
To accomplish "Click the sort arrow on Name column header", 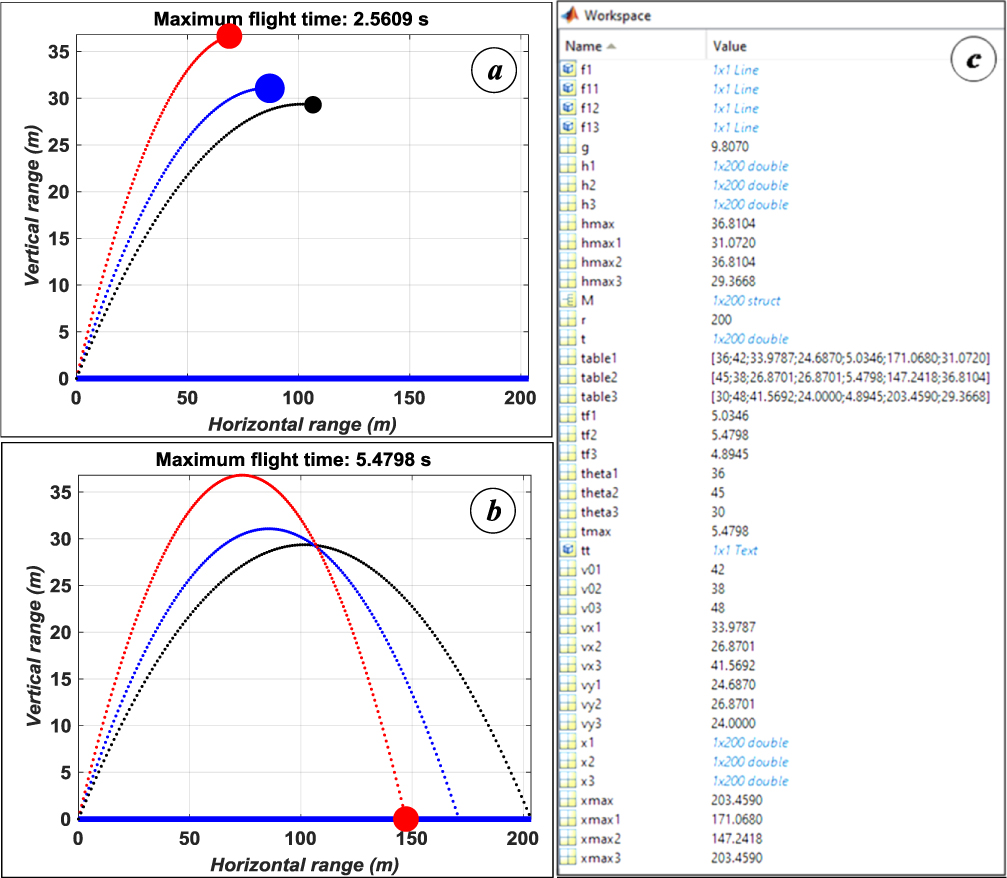I will (611, 46).
